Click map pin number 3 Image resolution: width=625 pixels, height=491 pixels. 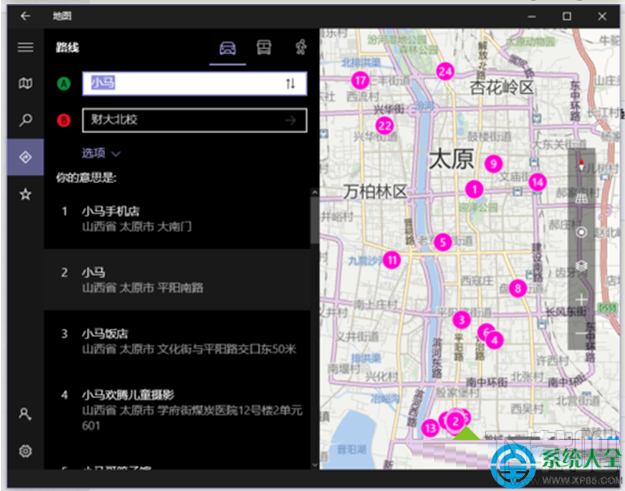[x=462, y=319]
